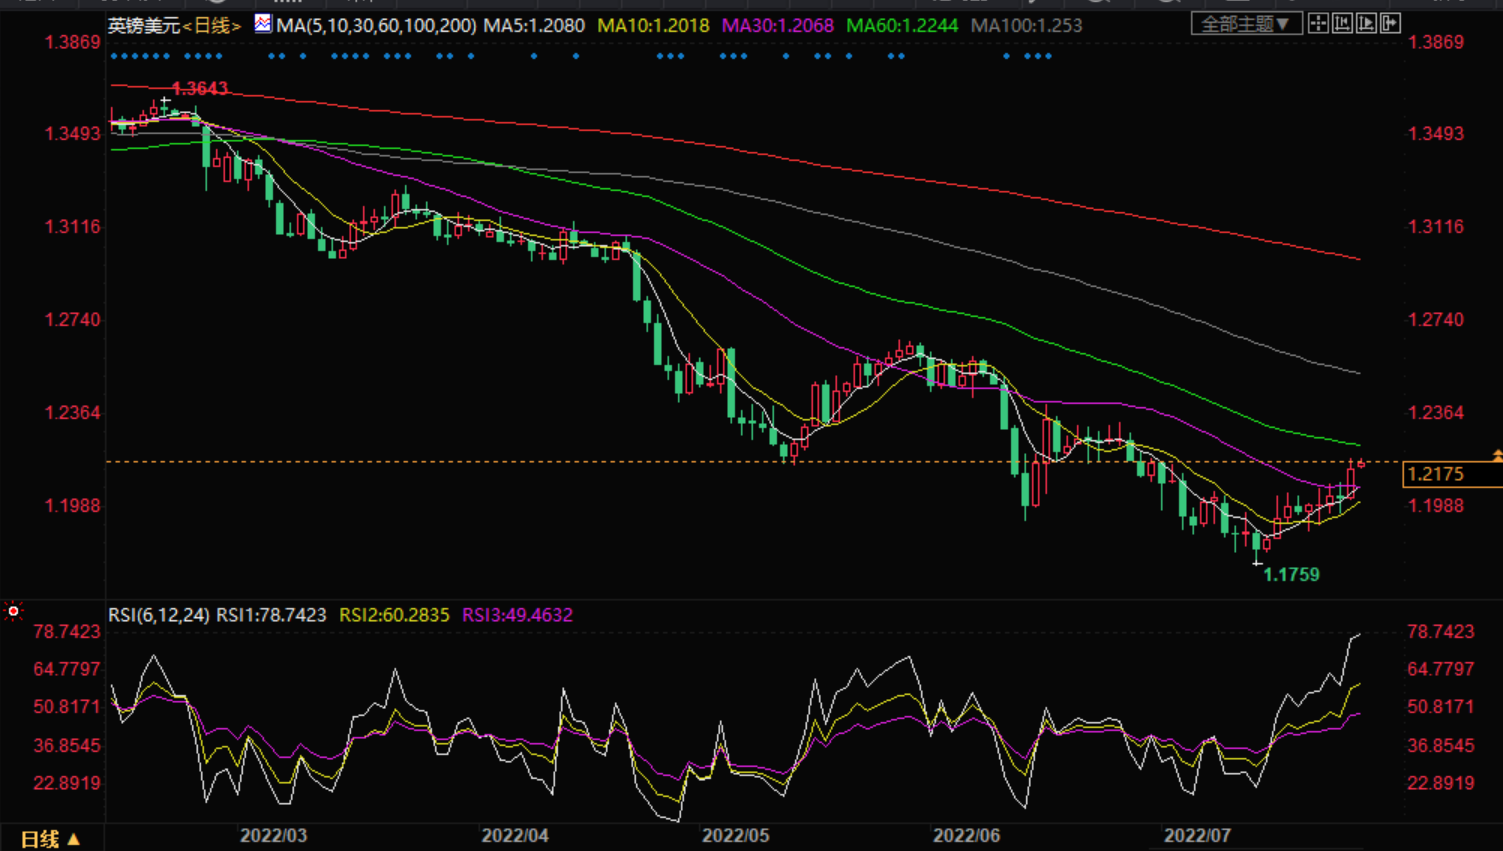Click the 1.3643 high price marker
1503x851 pixels.
(200, 89)
